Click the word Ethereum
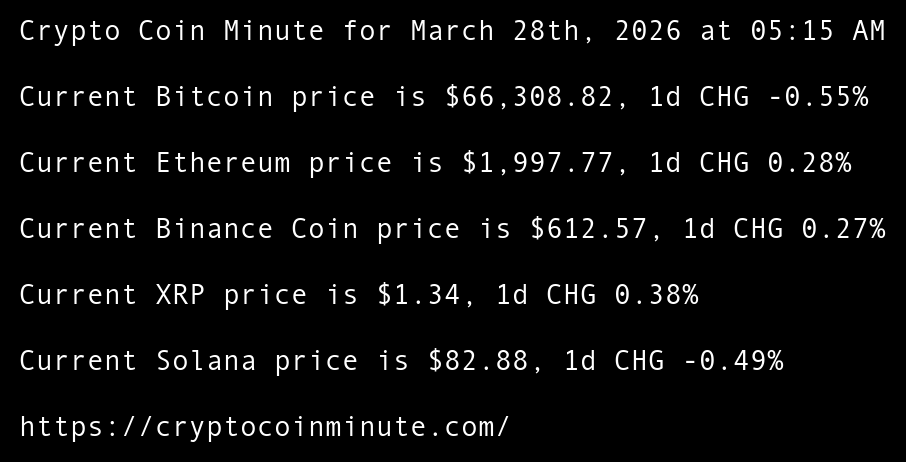The height and width of the screenshot is (462, 906). 223,163
